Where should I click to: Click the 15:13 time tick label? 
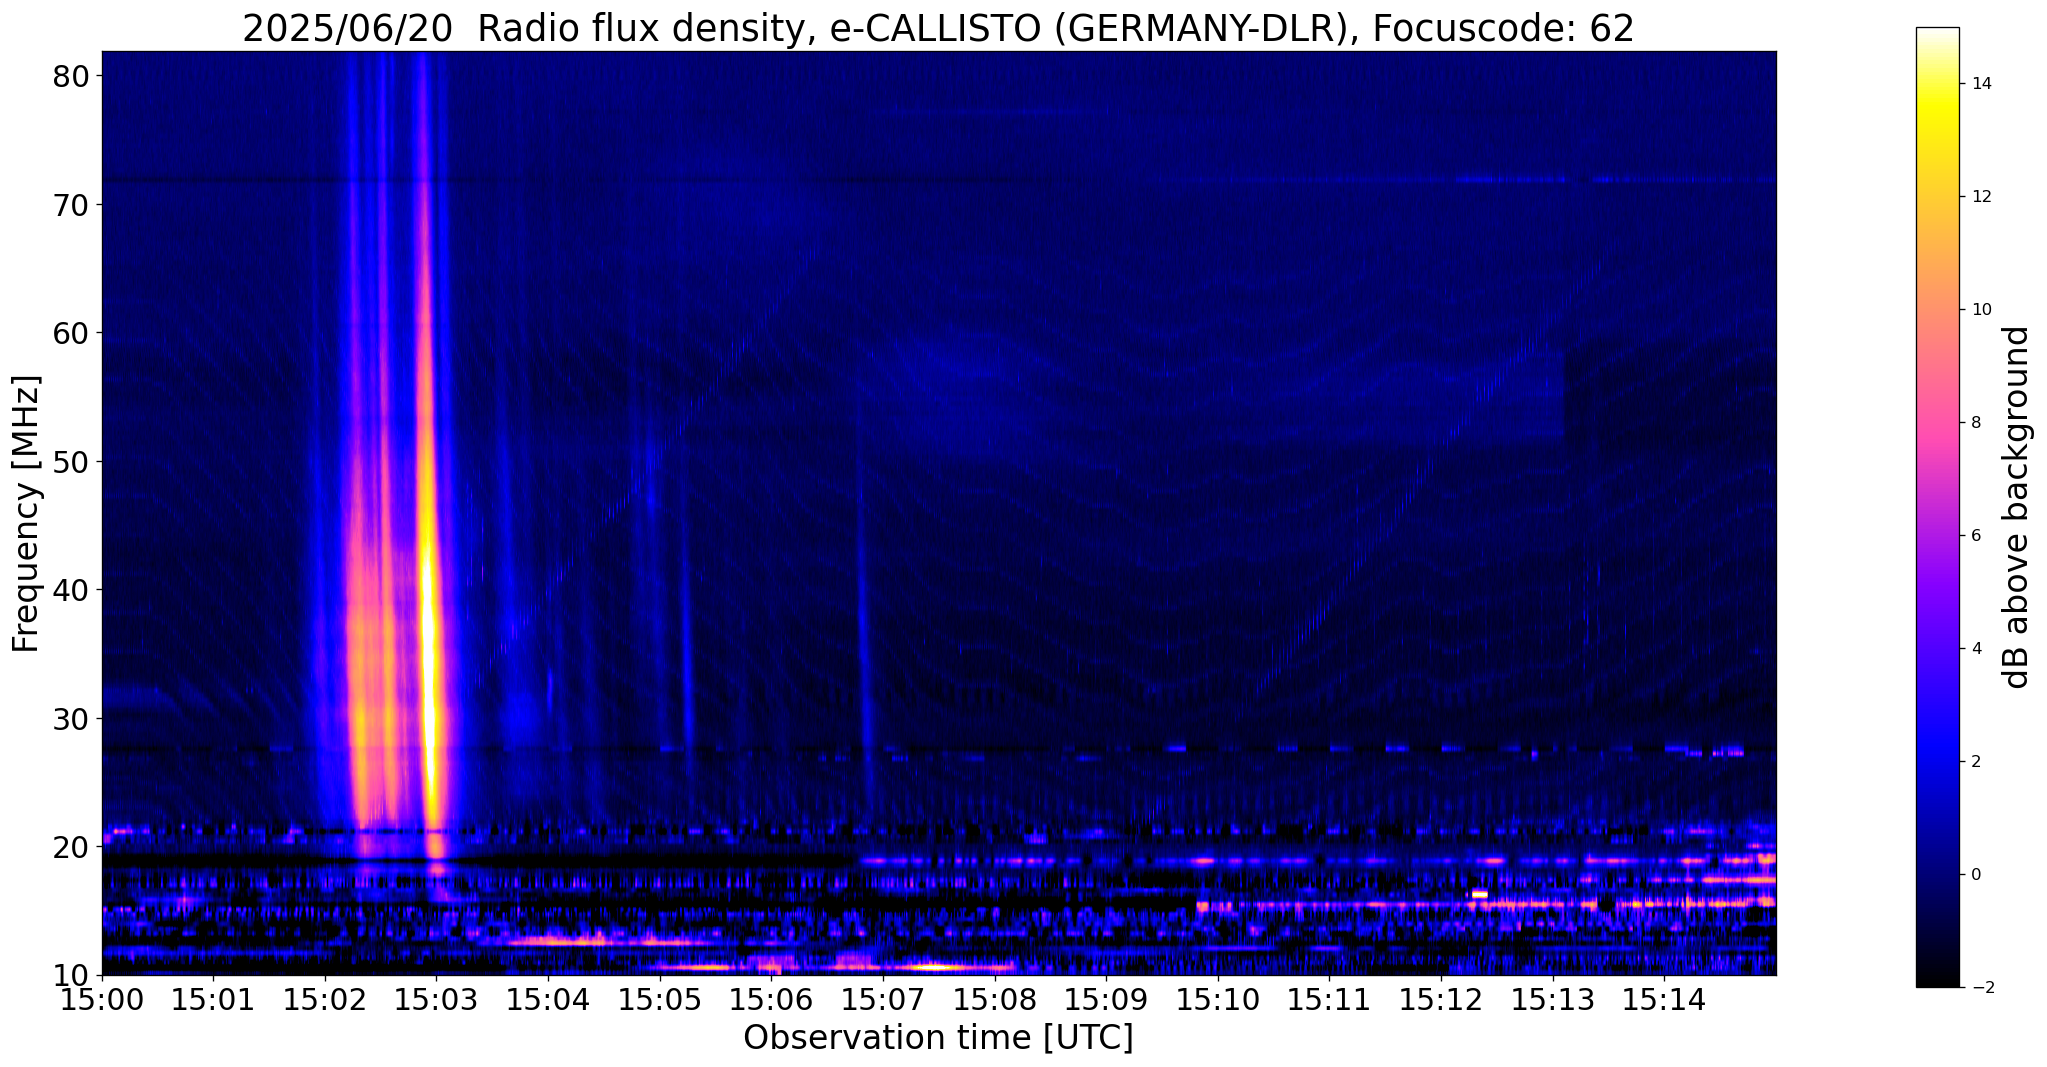(1553, 1000)
